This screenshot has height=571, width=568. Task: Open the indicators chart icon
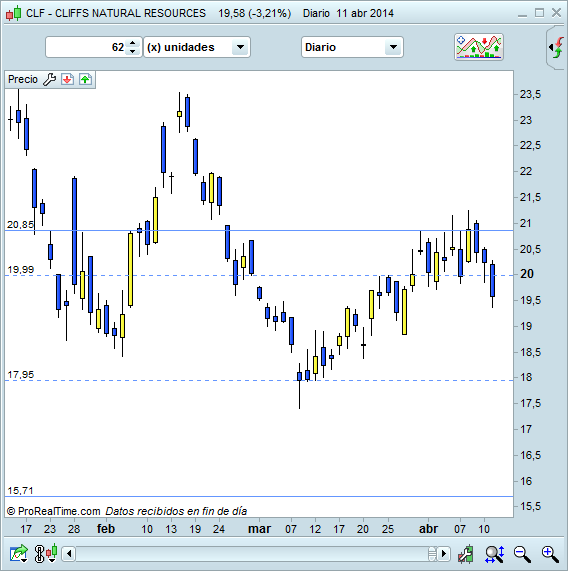[x=479, y=47]
